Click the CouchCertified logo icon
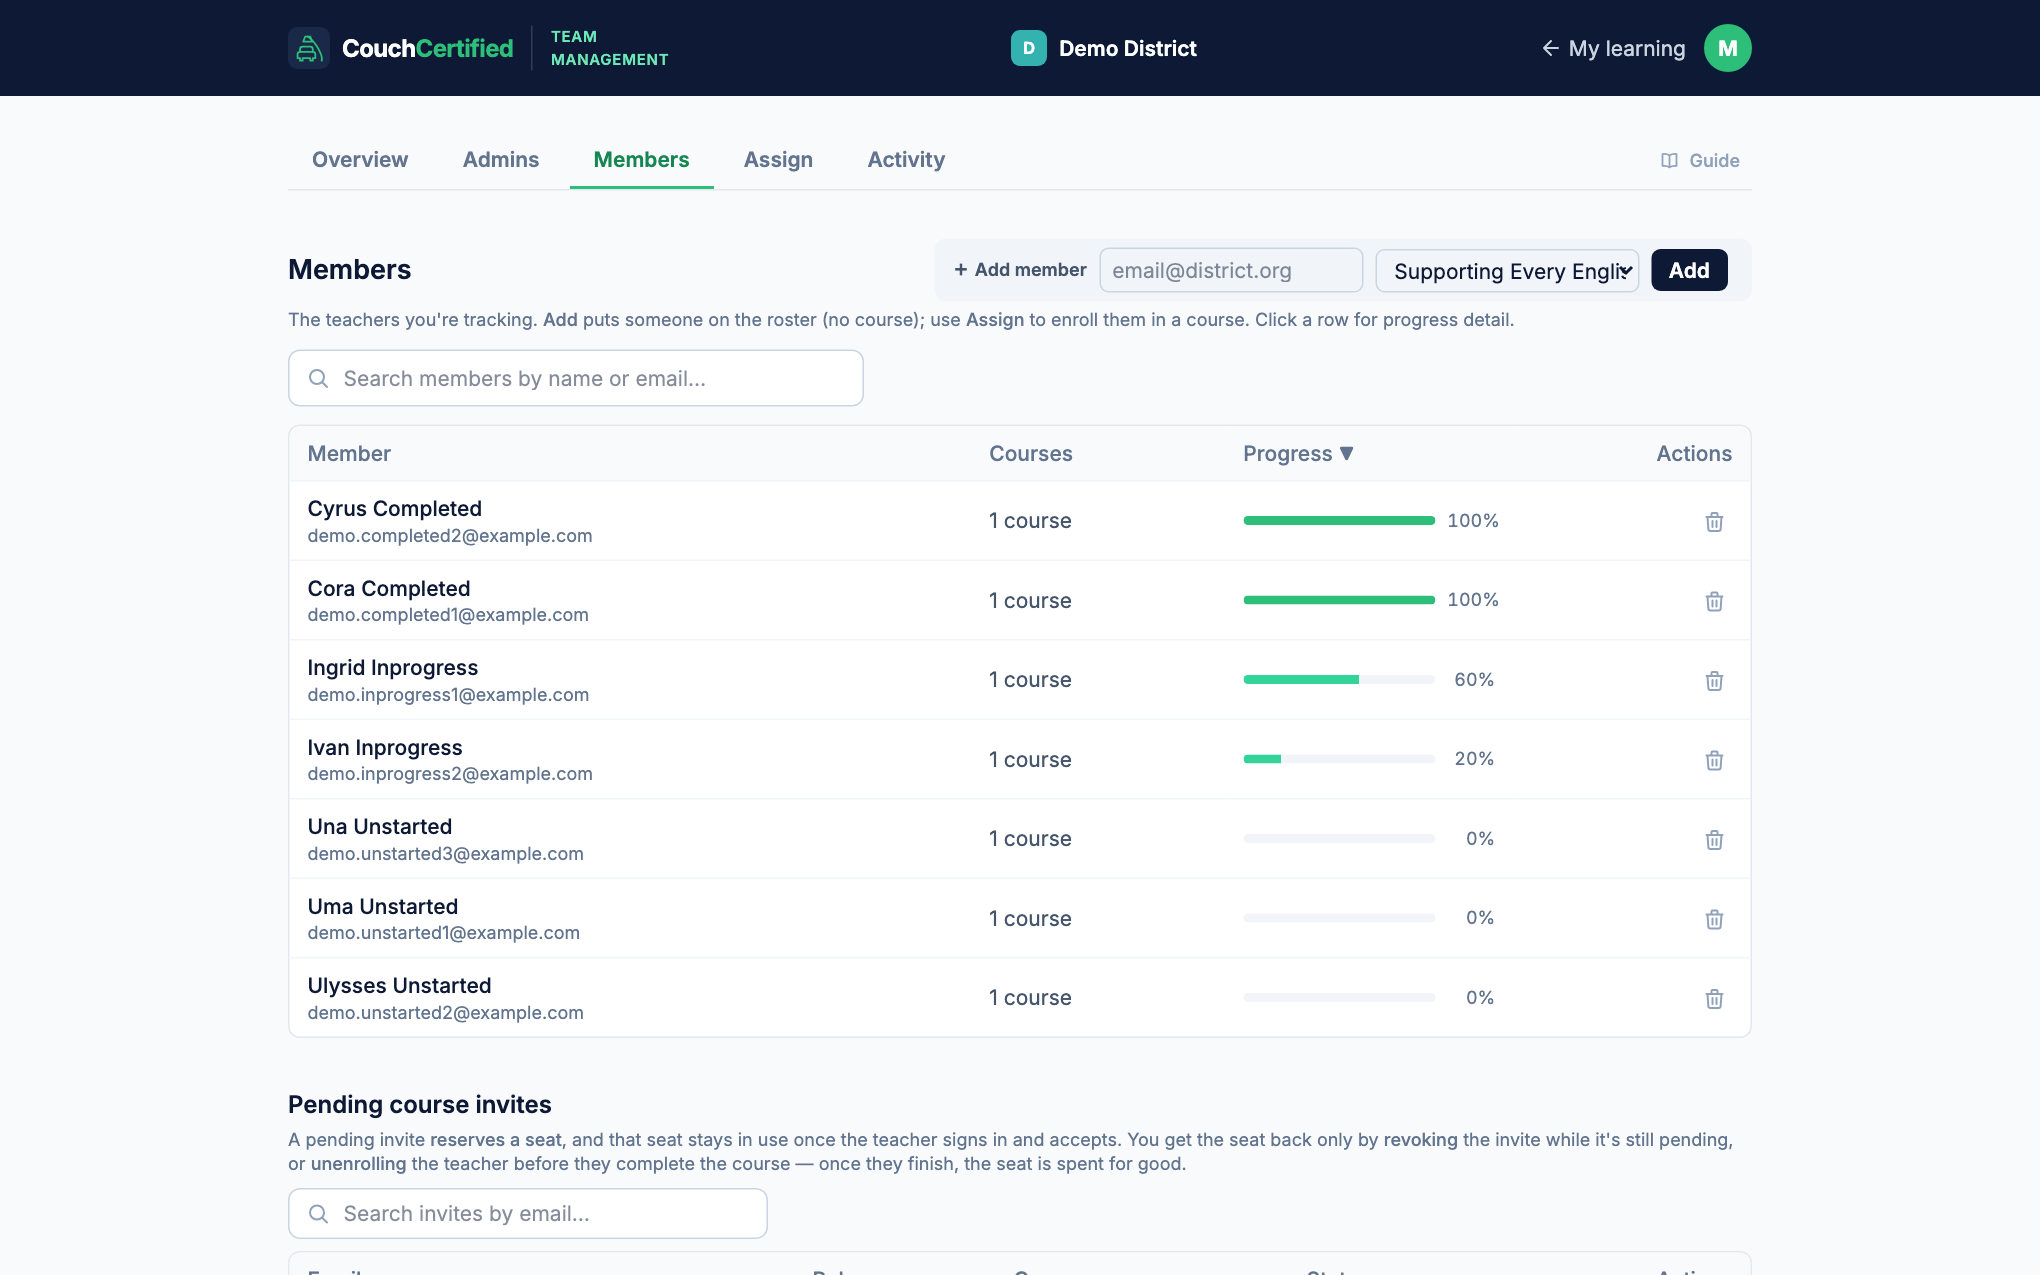The height and width of the screenshot is (1275, 2040). pyautogui.click(x=309, y=48)
